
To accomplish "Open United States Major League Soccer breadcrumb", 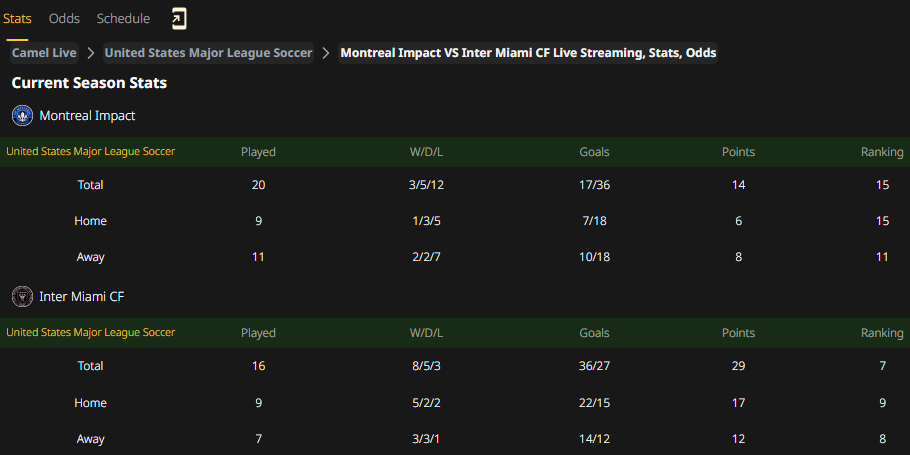I will coord(208,53).
